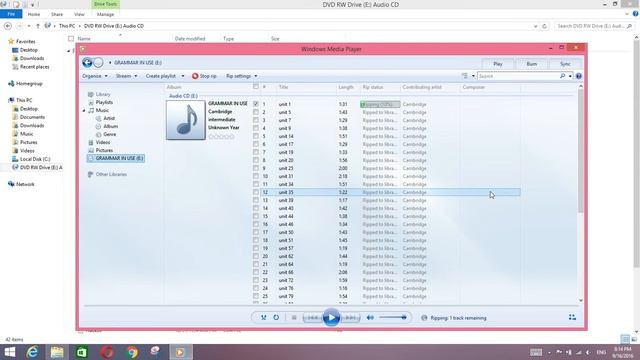The height and width of the screenshot is (360, 640).
Task: Refresh the Explorer address bar
Action: coord(544,26)
